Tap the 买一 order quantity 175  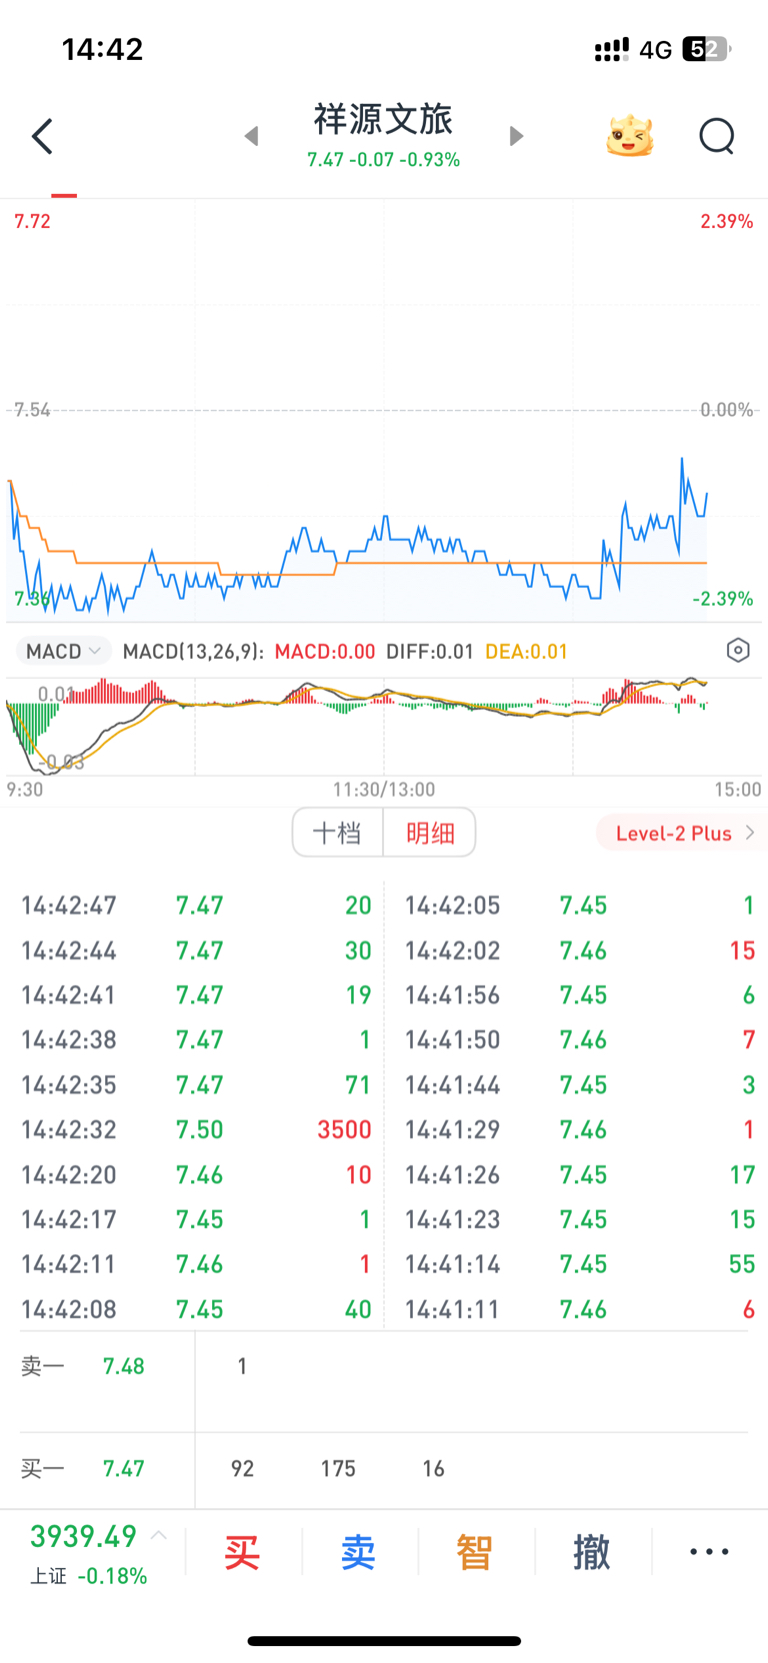tap(338, 1469)
